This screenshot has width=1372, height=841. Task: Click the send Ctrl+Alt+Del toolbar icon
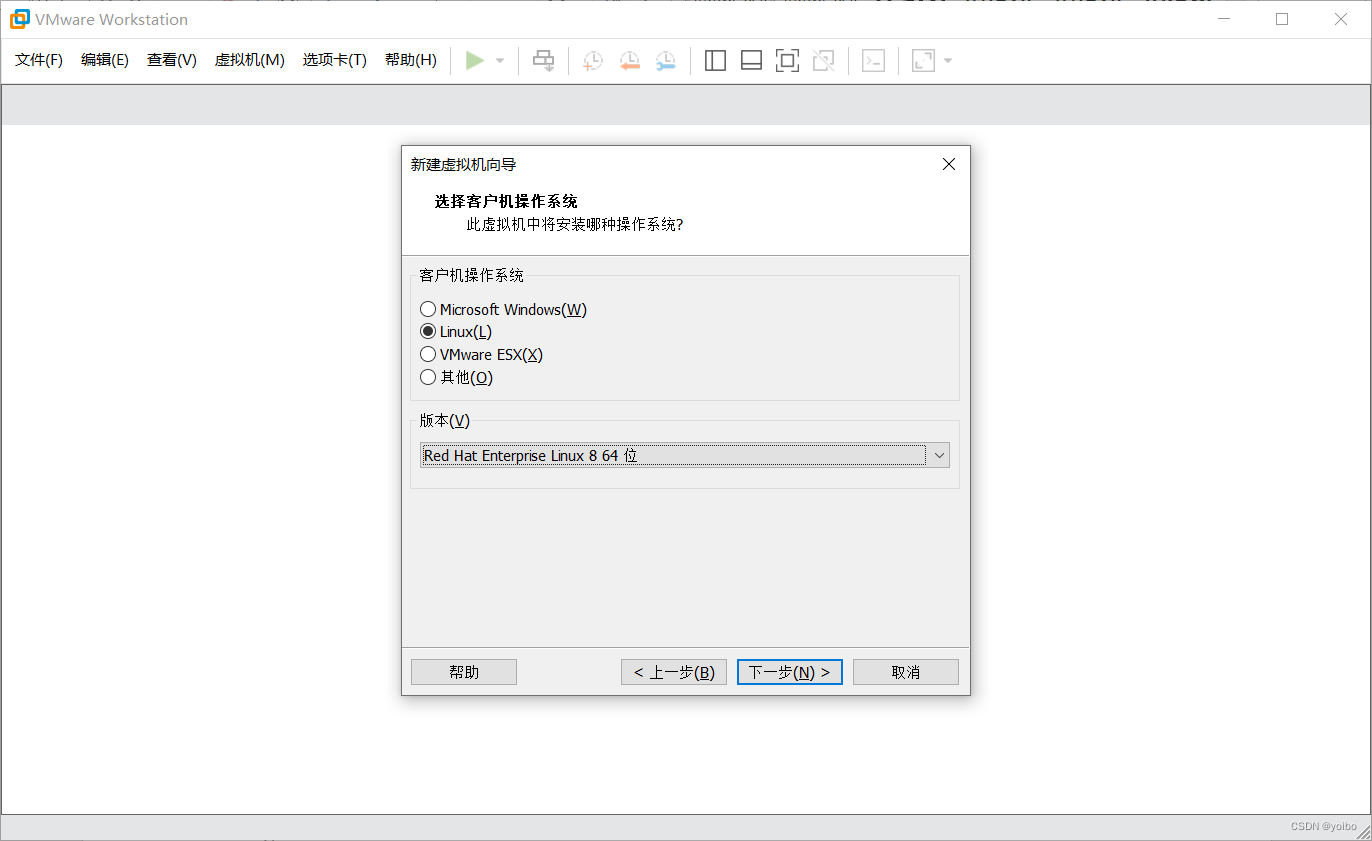tap(543, 61)
